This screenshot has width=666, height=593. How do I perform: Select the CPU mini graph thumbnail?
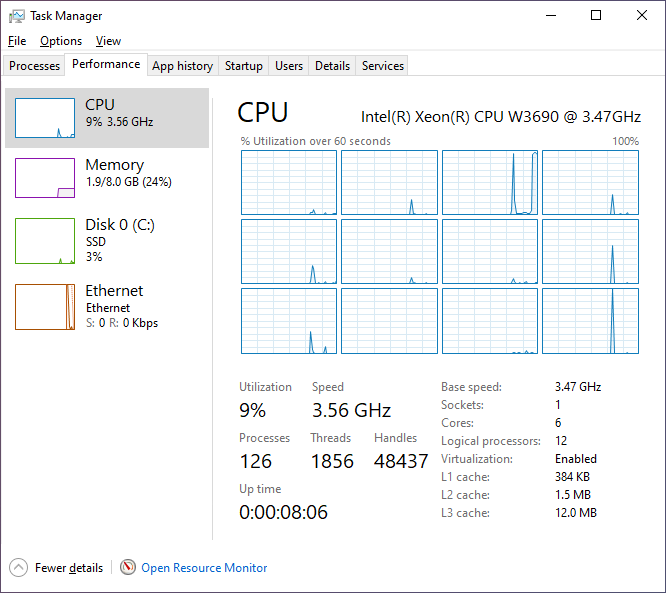pos(45,118)
